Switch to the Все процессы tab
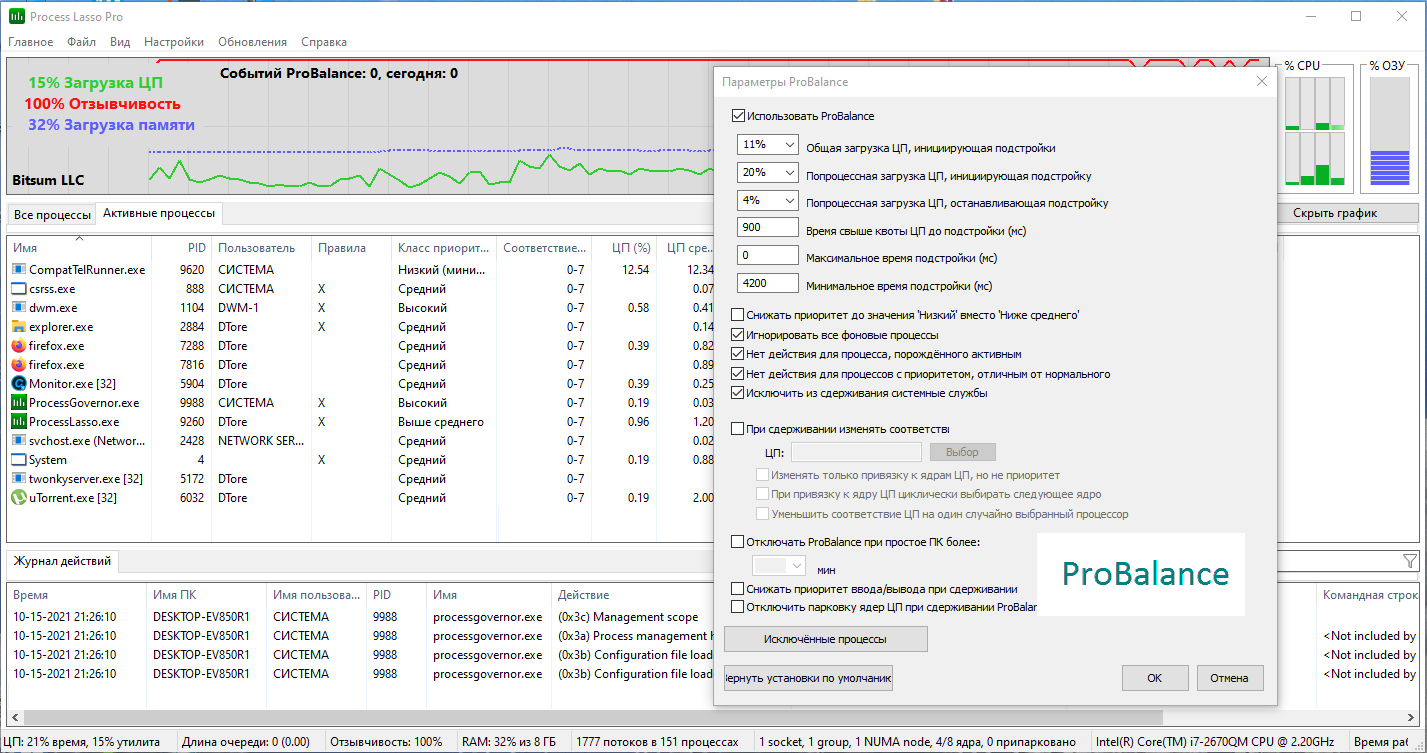The height and width of the screenshot is (753, 1427). point(51,215)
